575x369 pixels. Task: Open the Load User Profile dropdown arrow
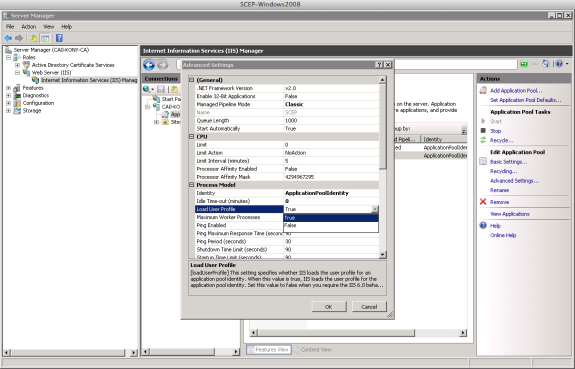click(375, 209)
